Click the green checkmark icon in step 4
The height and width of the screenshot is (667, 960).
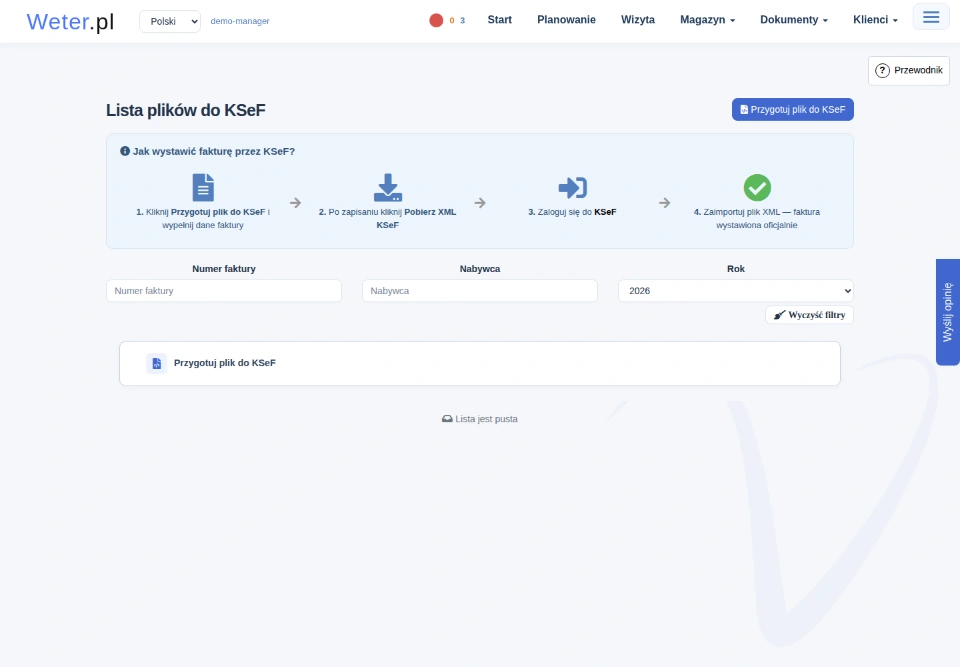(757, 187)
